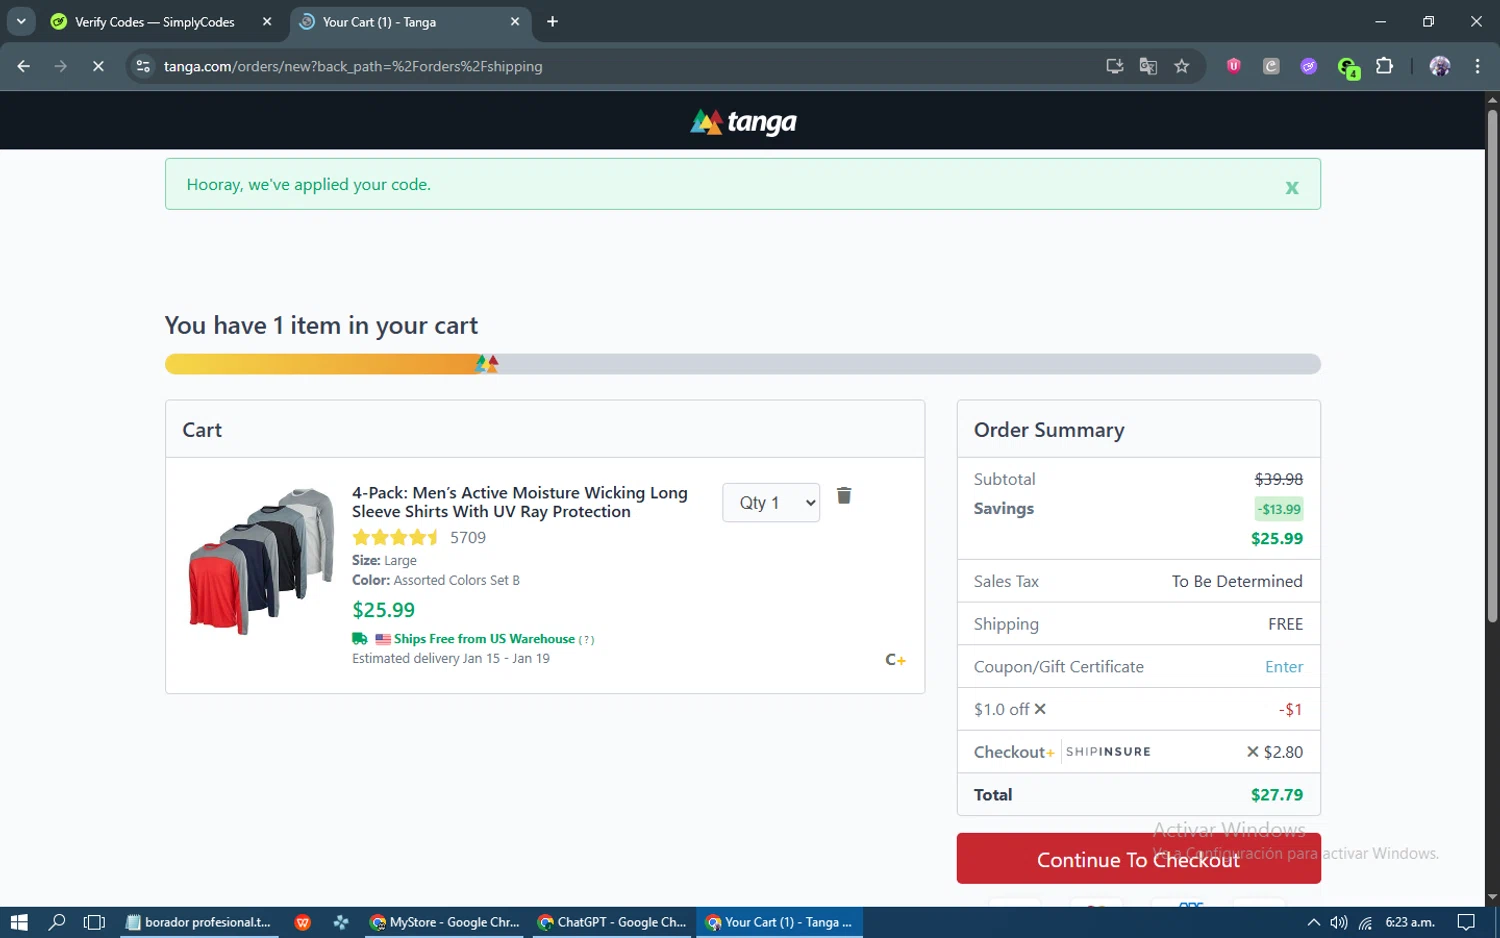
Task: Click the C+ icon in cart item
Action: pos(895,660)
